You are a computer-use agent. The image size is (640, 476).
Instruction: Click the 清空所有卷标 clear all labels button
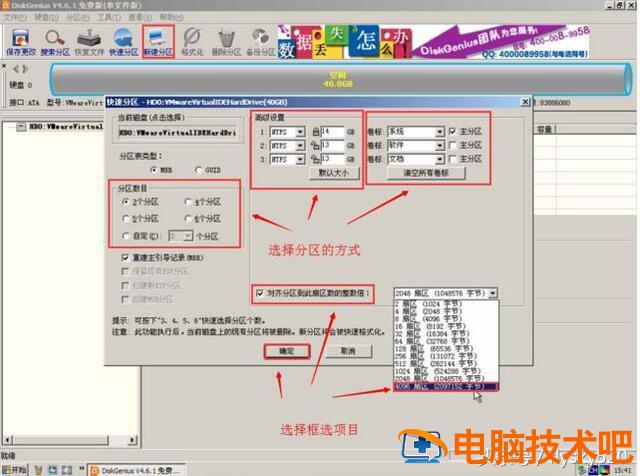[426, 173]
